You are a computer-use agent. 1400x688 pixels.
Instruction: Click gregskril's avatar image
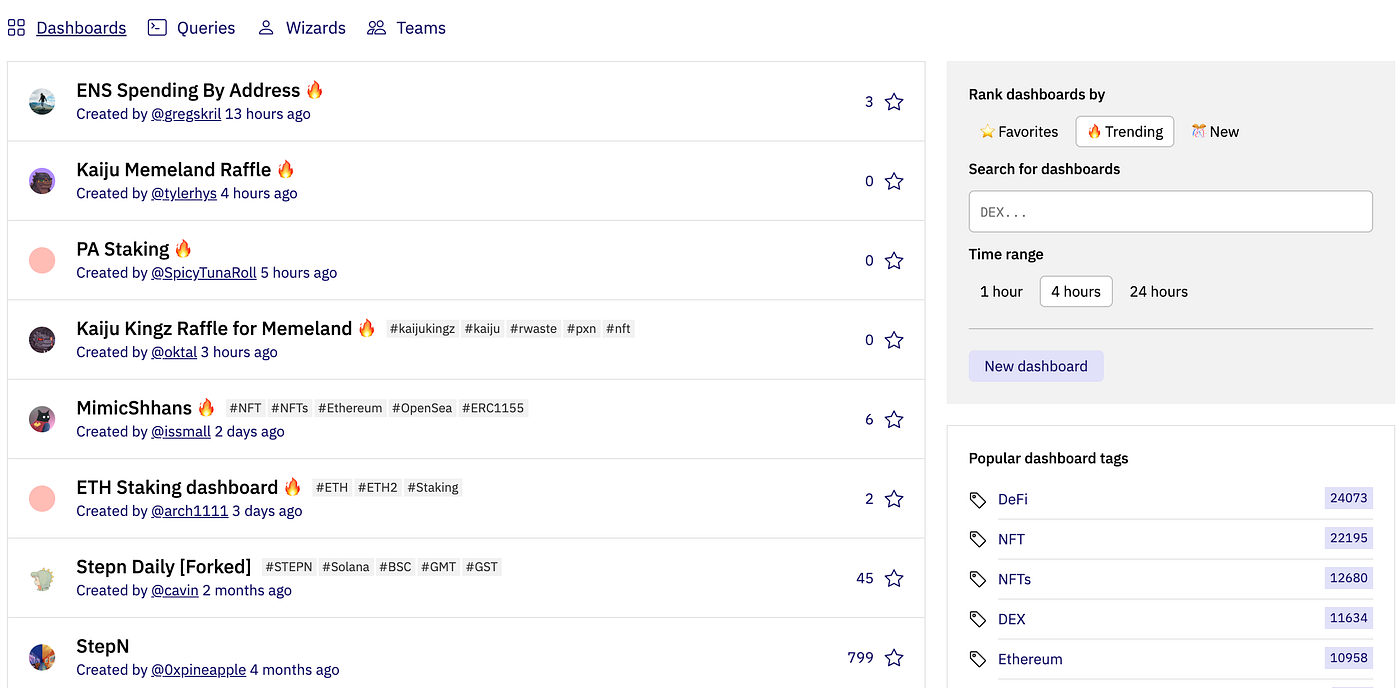pyautogui.click(x=42, y=101)
